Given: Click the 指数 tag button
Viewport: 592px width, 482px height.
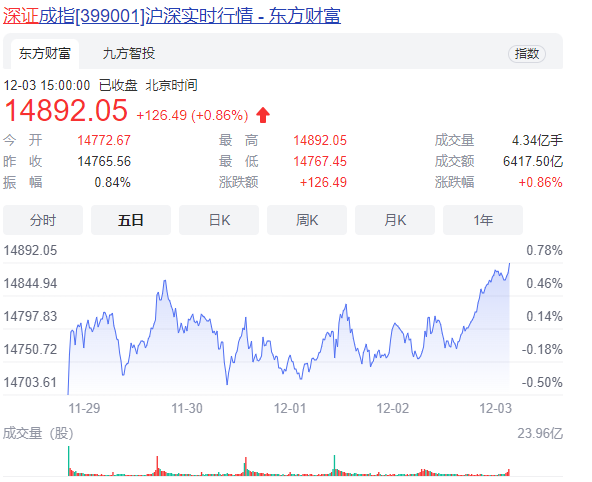Looking at the screenshot, I should click(527, 54).
